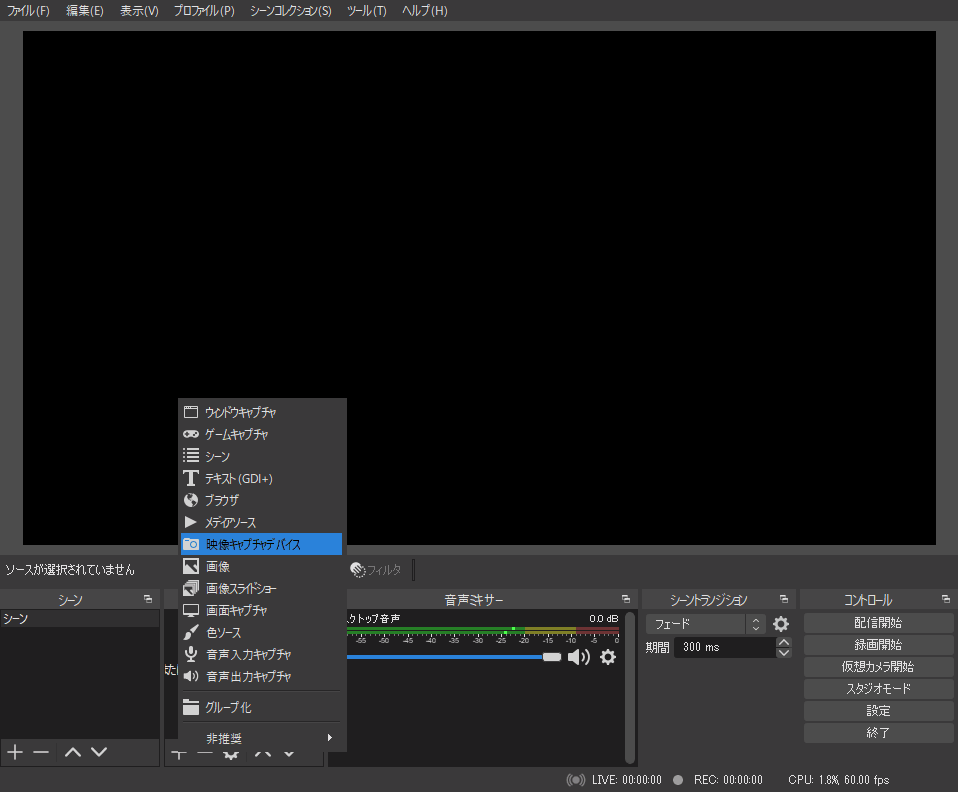Undock the 音声ミキサー panel

point(626,600)
